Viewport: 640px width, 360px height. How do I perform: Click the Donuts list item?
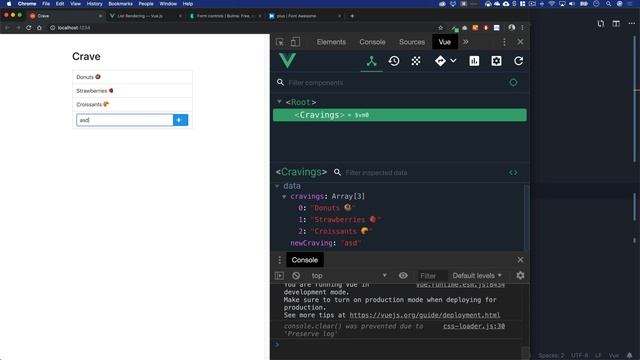click(x=132, y=77)
